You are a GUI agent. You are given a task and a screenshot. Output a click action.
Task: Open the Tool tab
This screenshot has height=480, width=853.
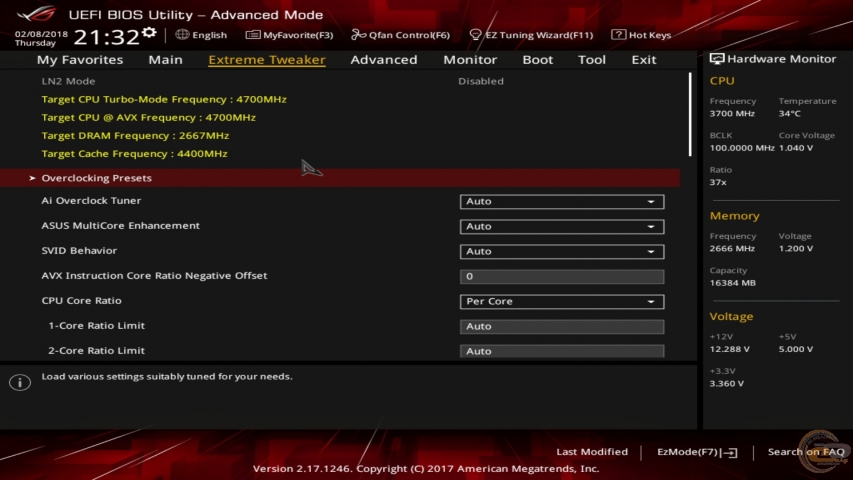click(591, 59)
